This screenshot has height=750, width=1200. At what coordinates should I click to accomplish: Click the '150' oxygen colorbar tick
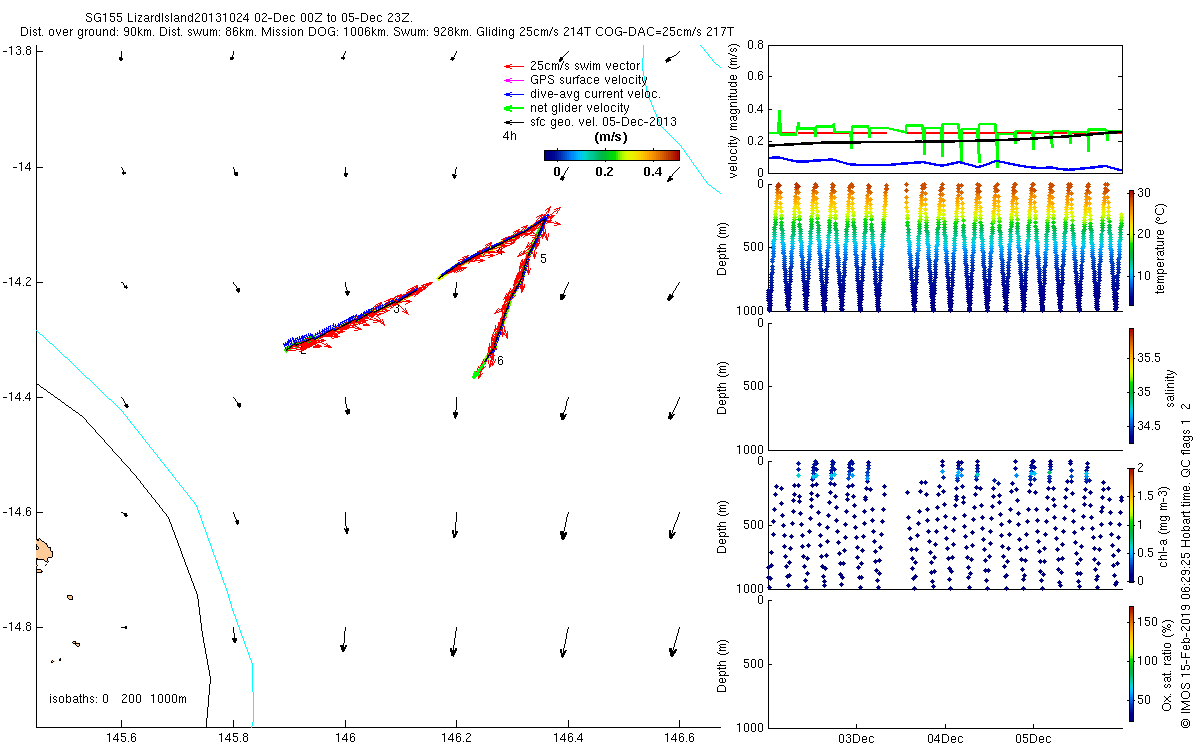(x=1149, y=621)
